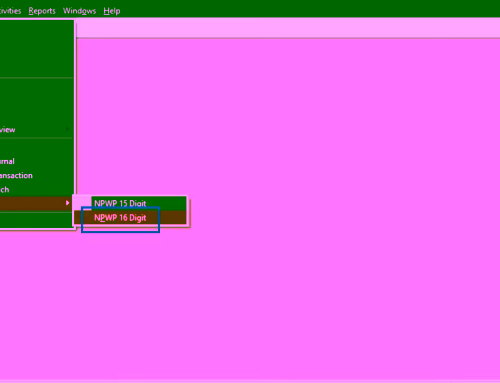Image resolution: width=500 pixels, height=383 pixels.
Task: Select the NPWP 16 Digit option
Action: [x=120, y=218]
